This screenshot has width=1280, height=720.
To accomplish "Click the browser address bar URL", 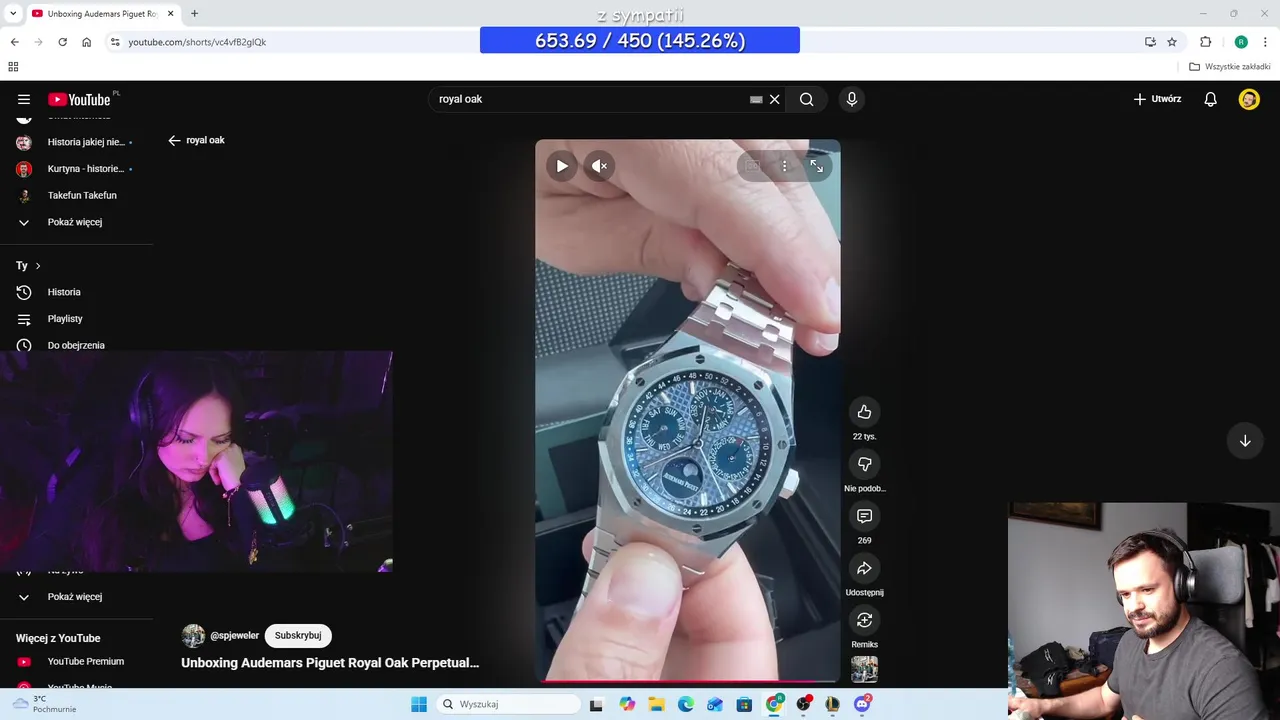I will [x=197, y=42].
